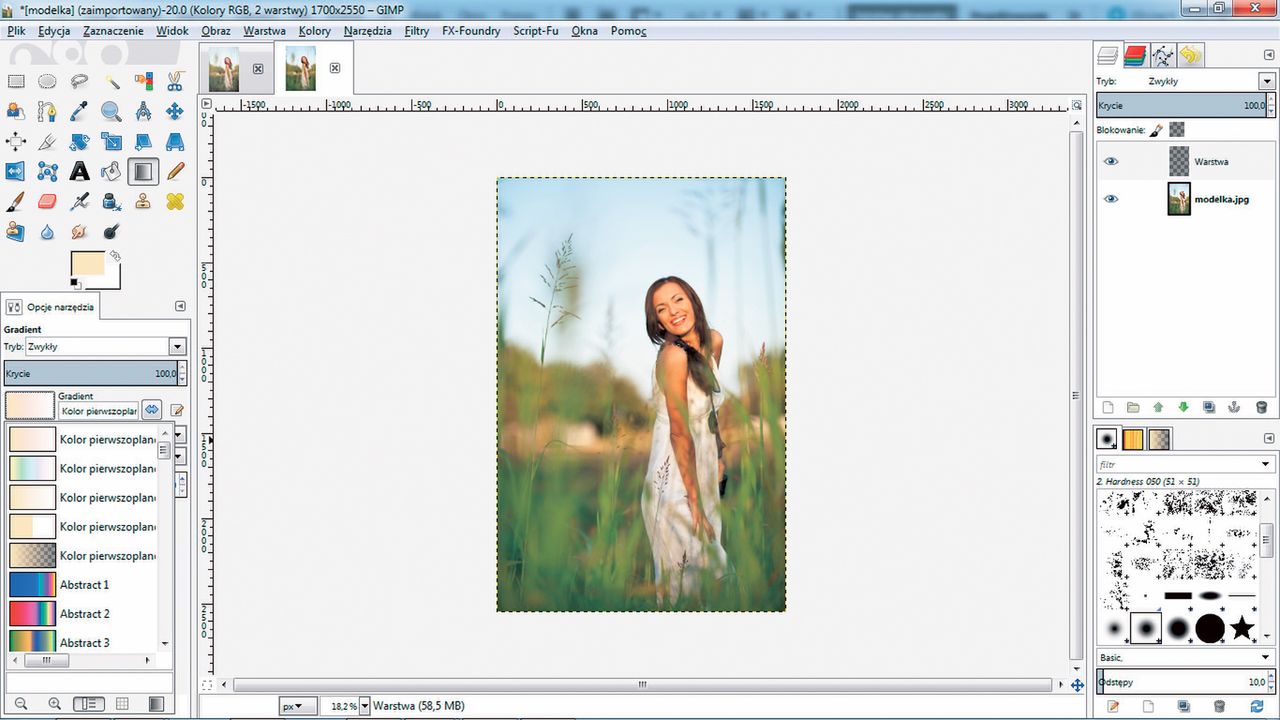Select the Paintbrush tool
Screen dimensions: 1280x720
[16, 202]
